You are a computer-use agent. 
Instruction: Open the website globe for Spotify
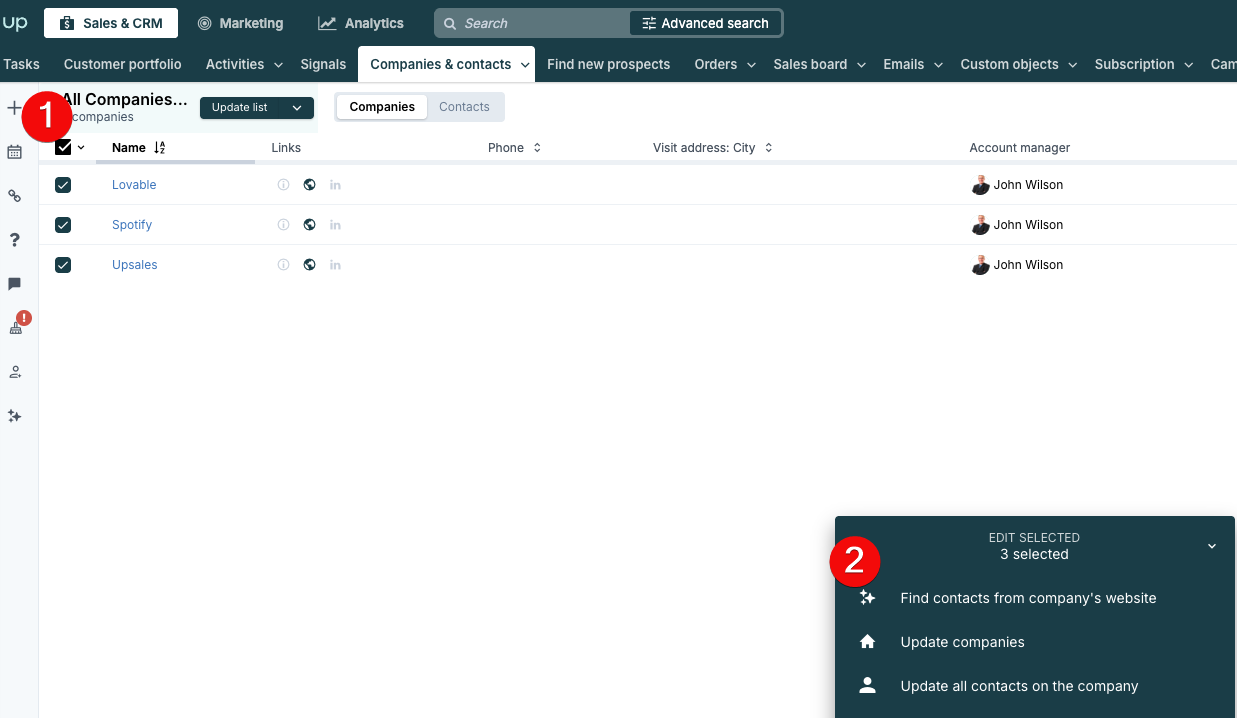coord(310,225)
